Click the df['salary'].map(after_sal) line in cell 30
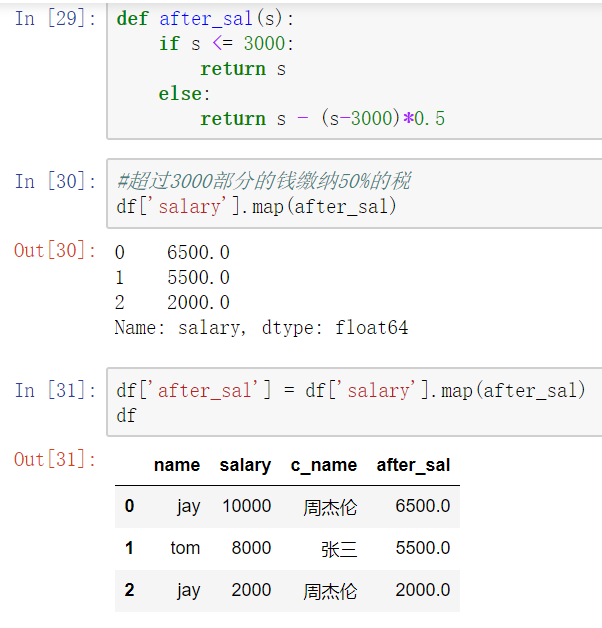This screenshot has width=602, height=628. [x=256, y=207]
